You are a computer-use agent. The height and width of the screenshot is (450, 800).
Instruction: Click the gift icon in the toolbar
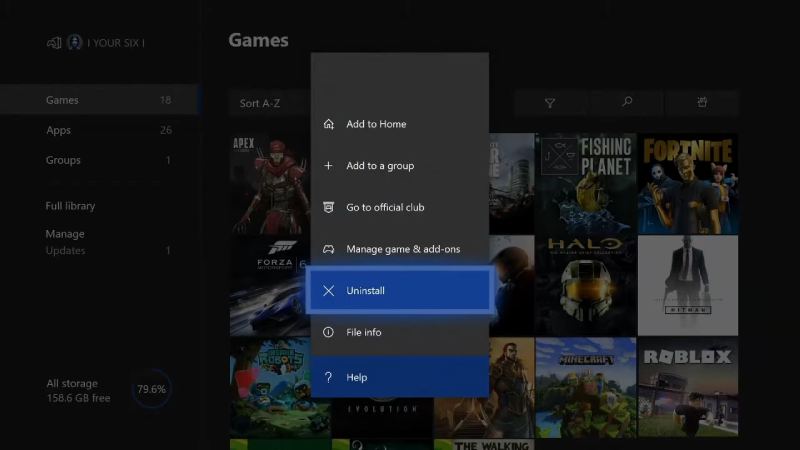pos(702,103)
